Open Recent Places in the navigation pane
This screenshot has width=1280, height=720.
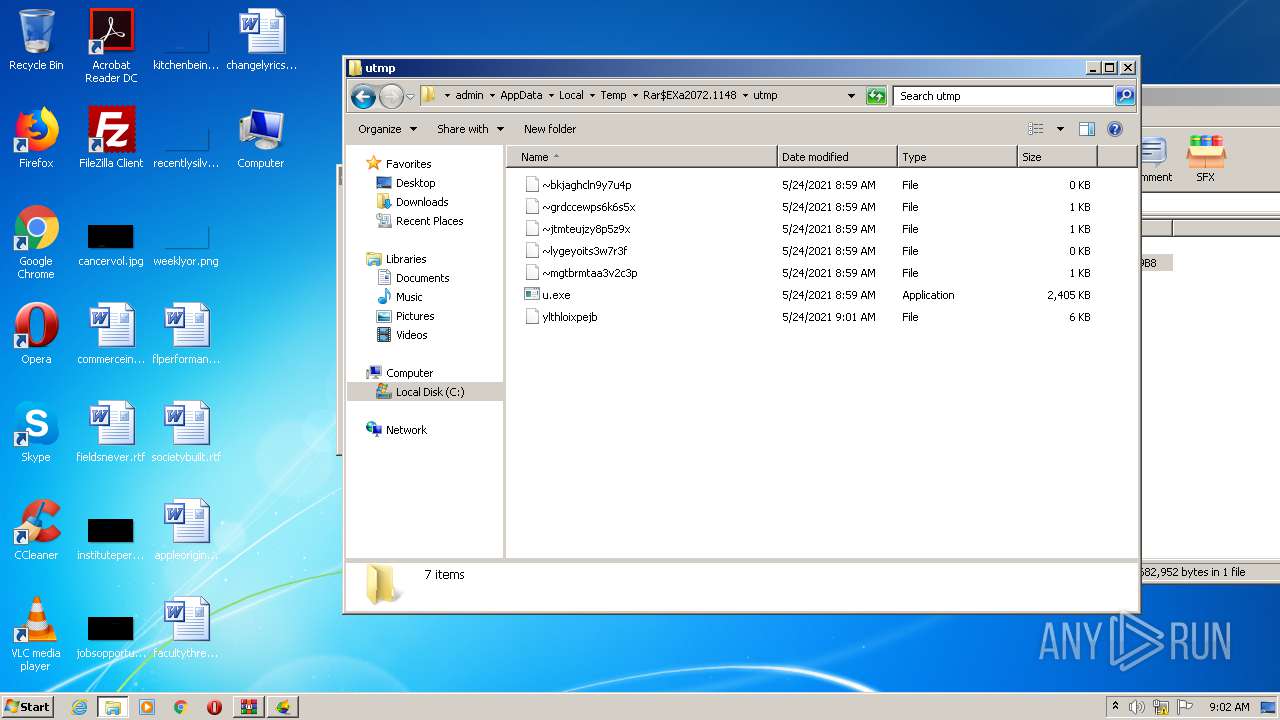point(429,221)
